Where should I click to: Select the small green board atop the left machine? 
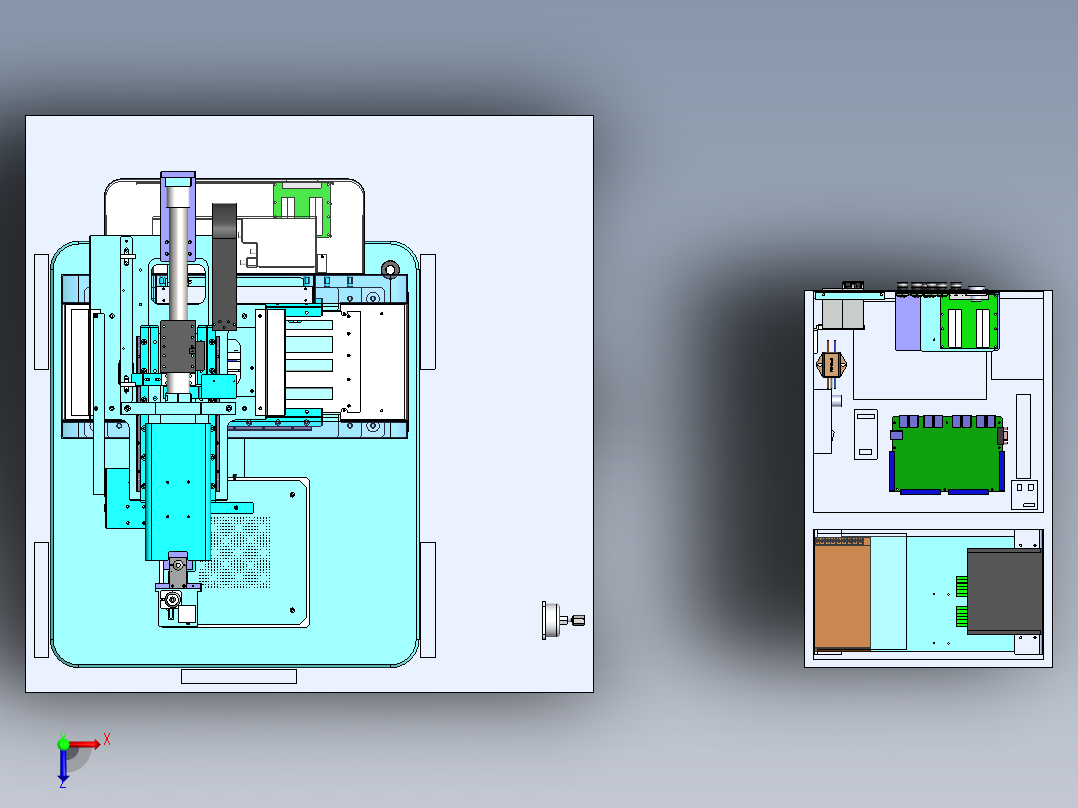click(x=302, y=208)
